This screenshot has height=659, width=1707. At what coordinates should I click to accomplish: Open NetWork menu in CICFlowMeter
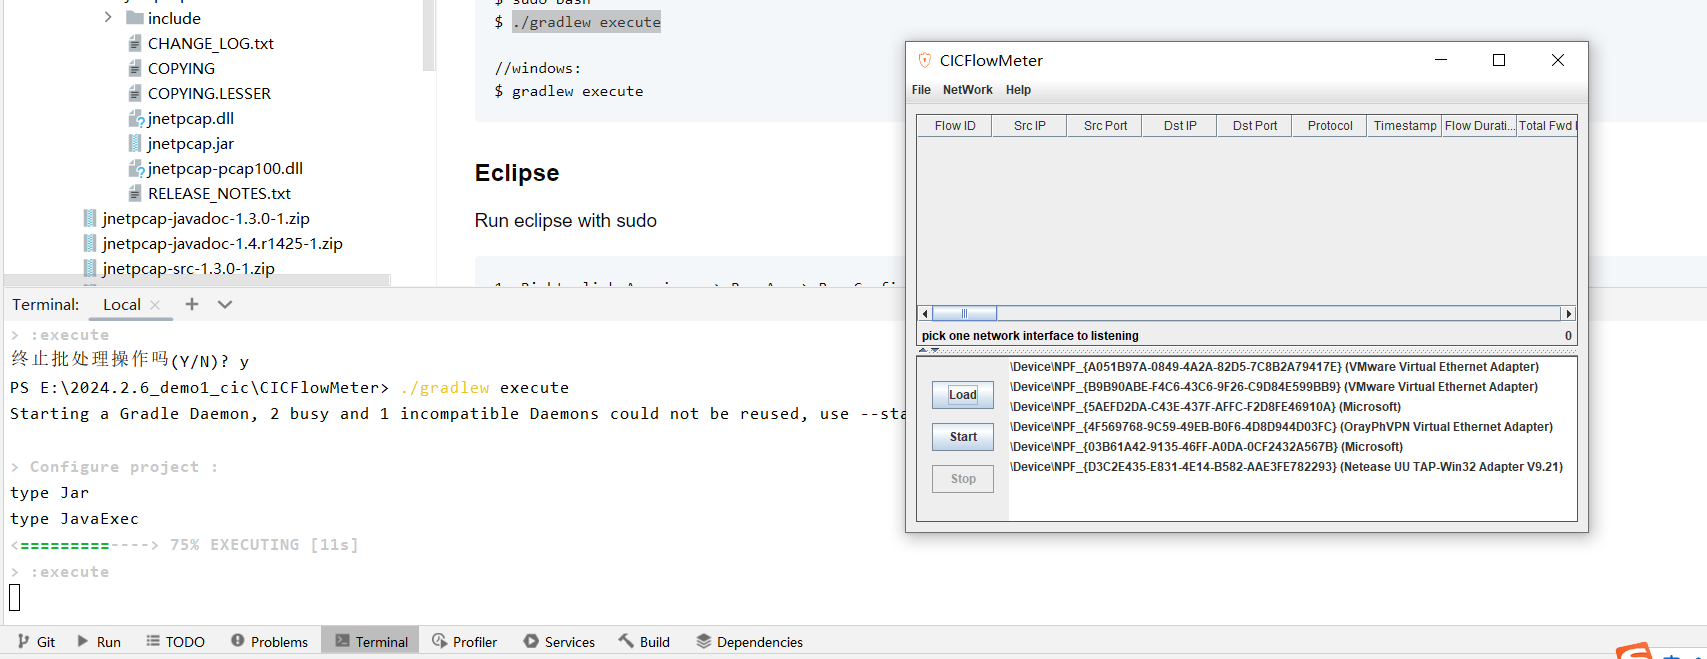[x=967, y=90]
